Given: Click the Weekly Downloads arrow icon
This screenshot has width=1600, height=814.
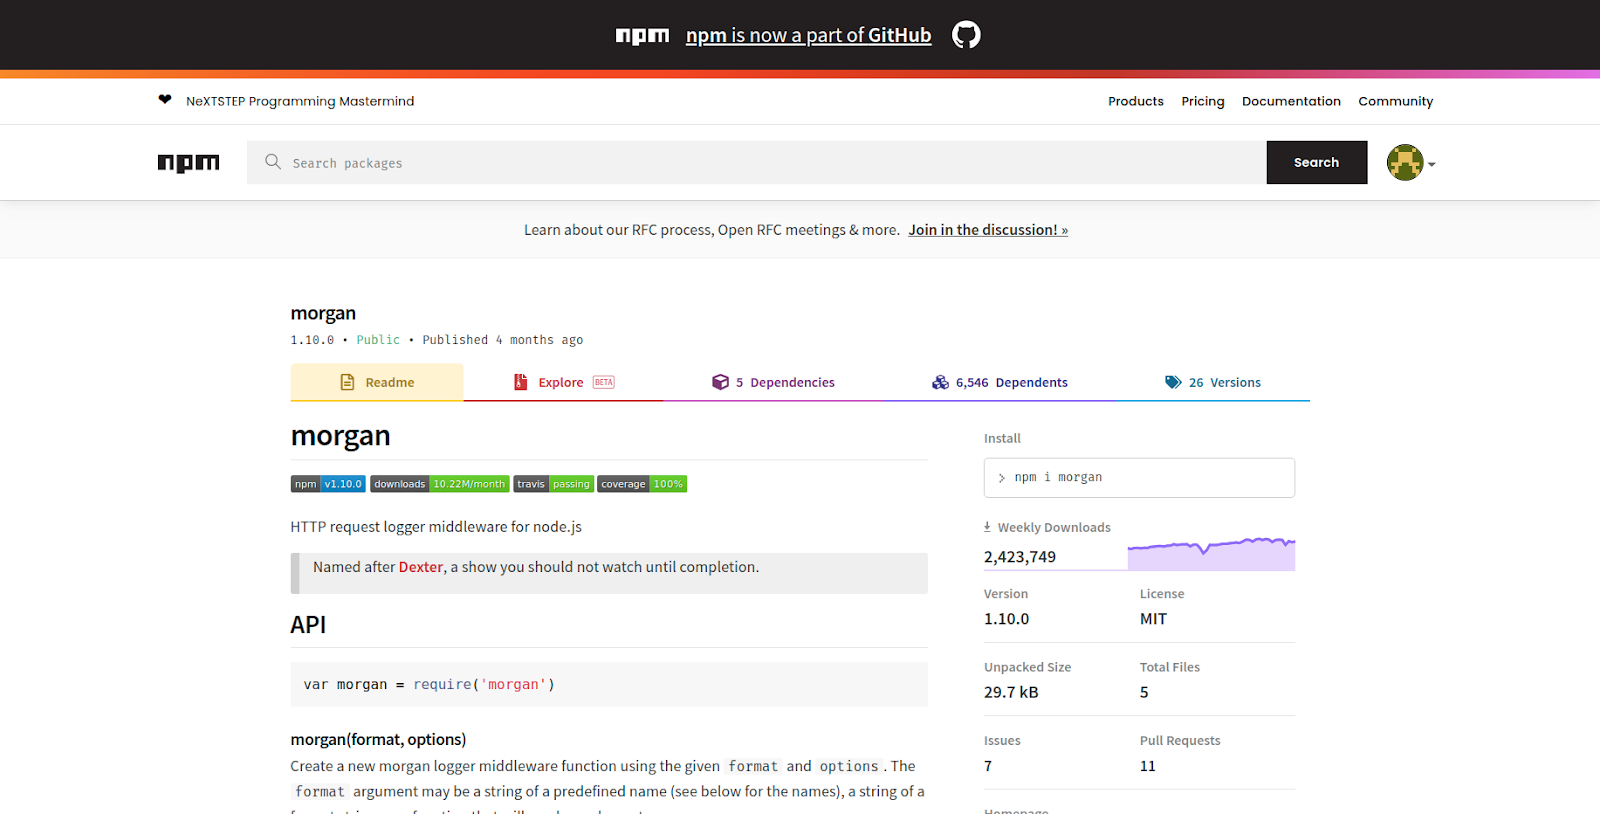Looking at the screenshot, I should (x=987, y=527).
